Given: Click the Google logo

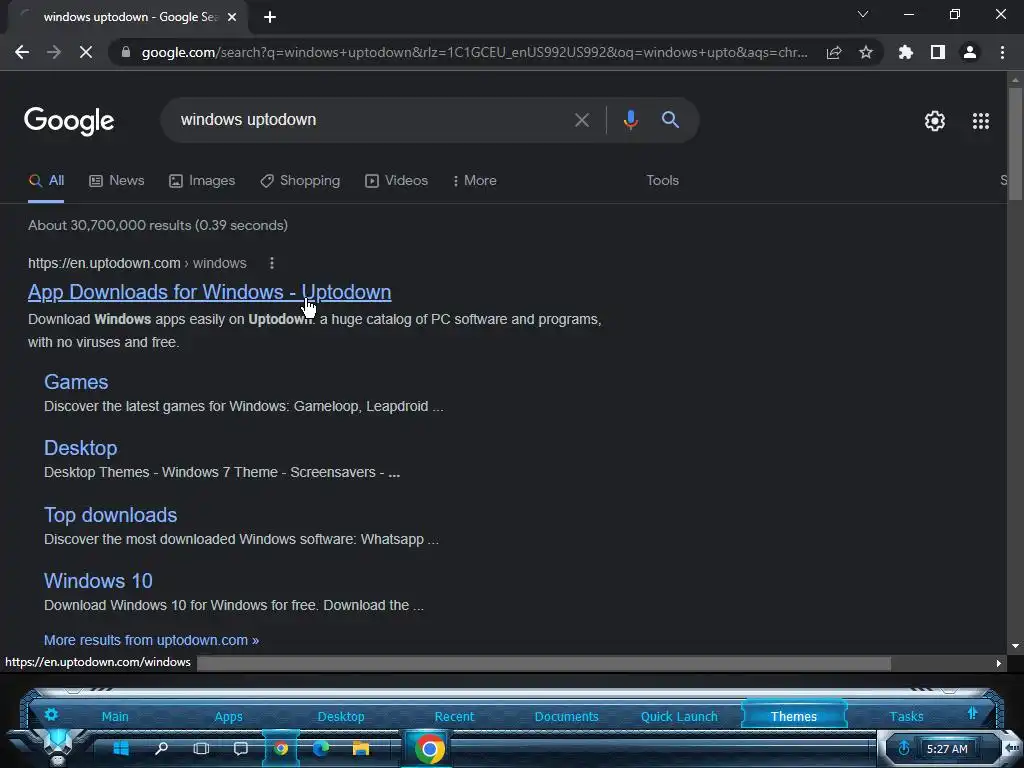Looking at the screenshot, I should (x=69, y=121).
